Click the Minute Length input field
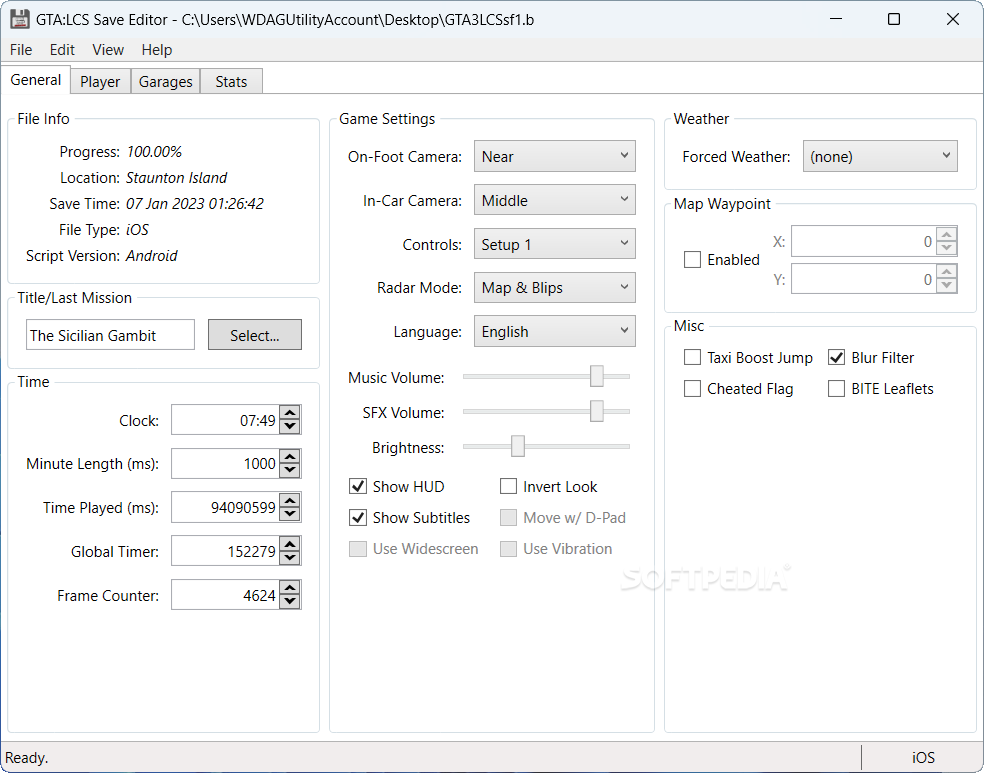 point(225,464)
